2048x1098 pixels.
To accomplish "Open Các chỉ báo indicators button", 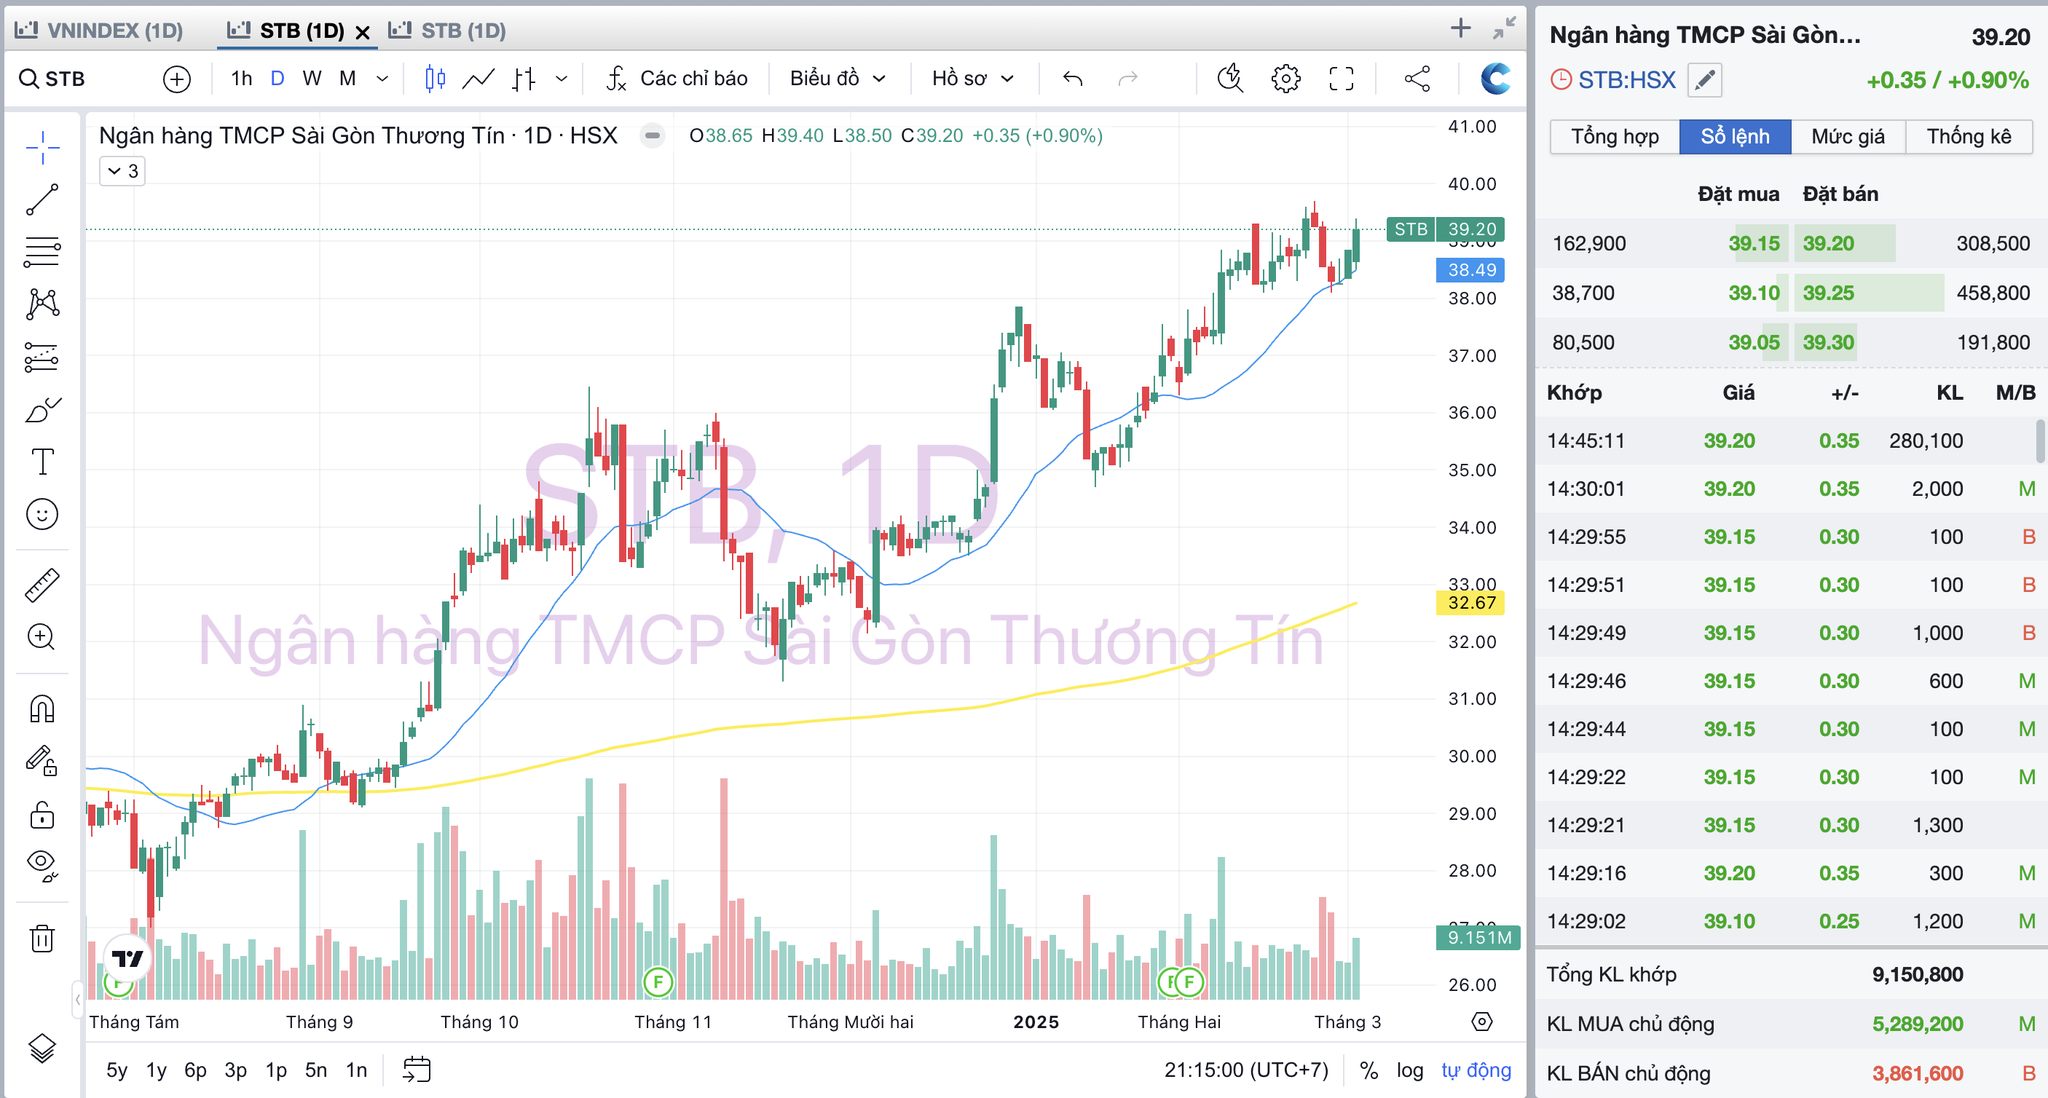I will click(677, 79).
